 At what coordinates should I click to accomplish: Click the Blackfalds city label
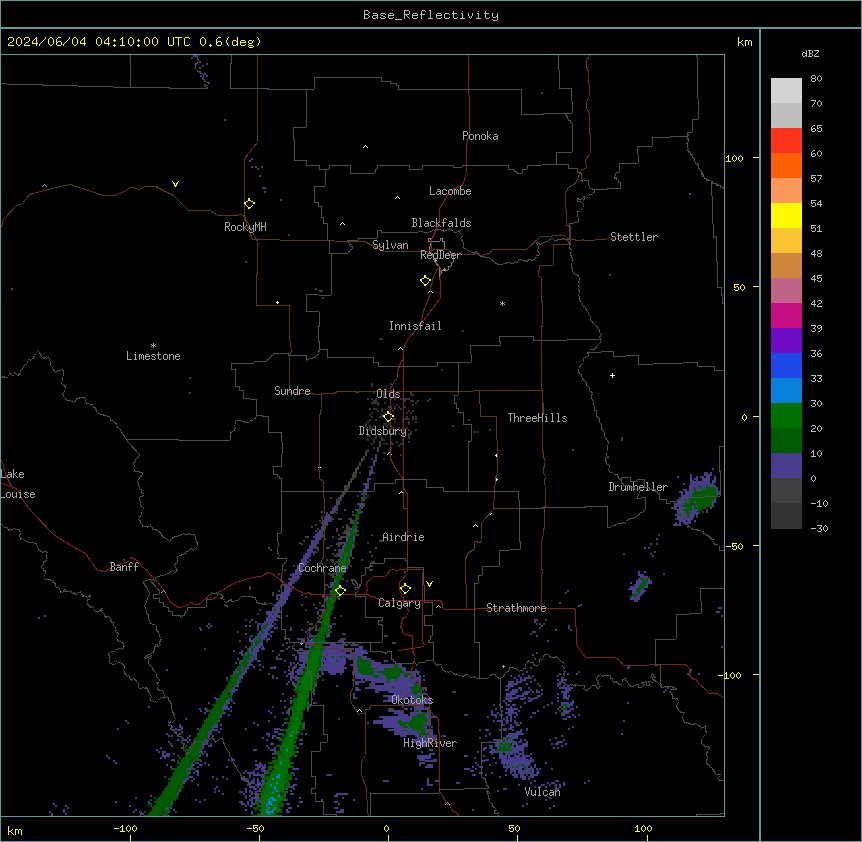(x=441, y=223)
